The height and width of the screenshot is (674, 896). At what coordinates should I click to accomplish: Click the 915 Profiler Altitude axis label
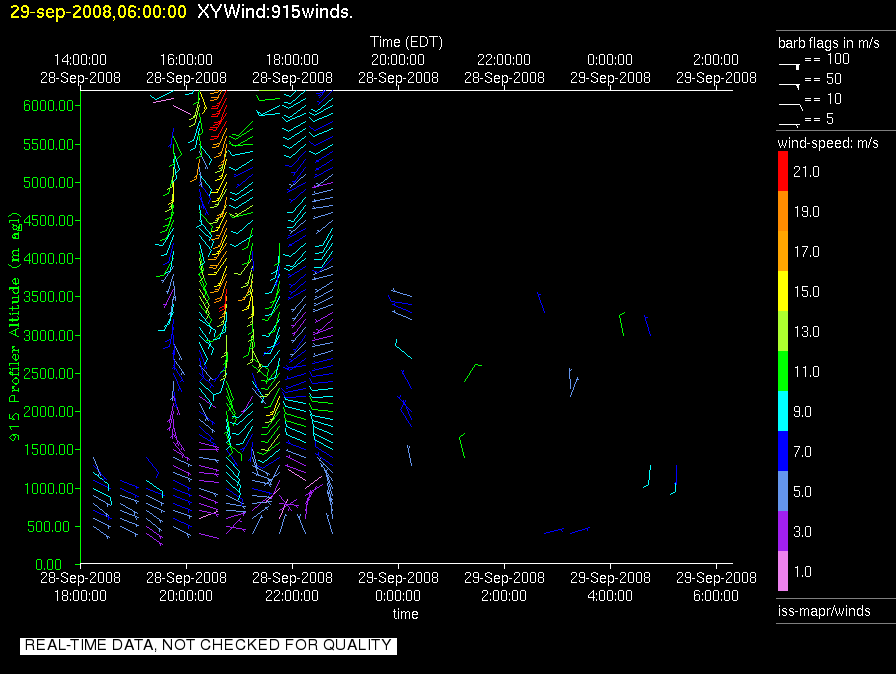coord(14,326)
